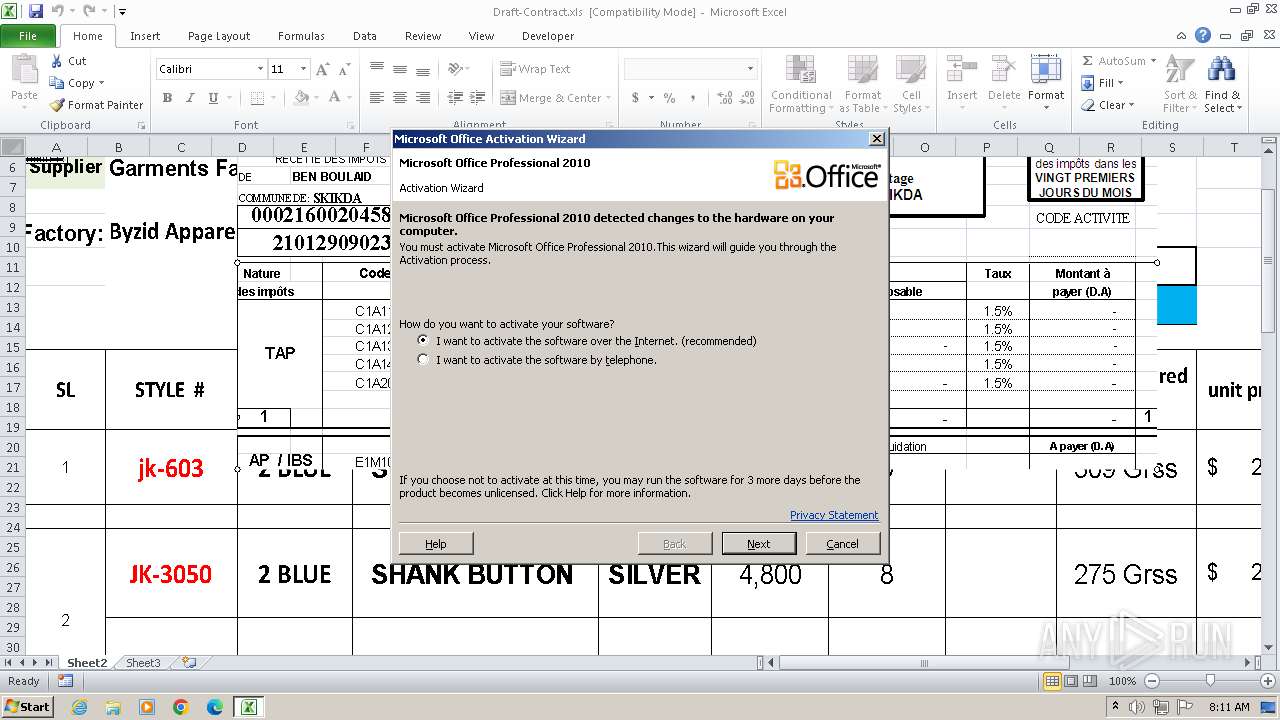Switch to Sheet3 worksheet tab
This screenshot has width=1280, height=720.
(x=143, y=662)
